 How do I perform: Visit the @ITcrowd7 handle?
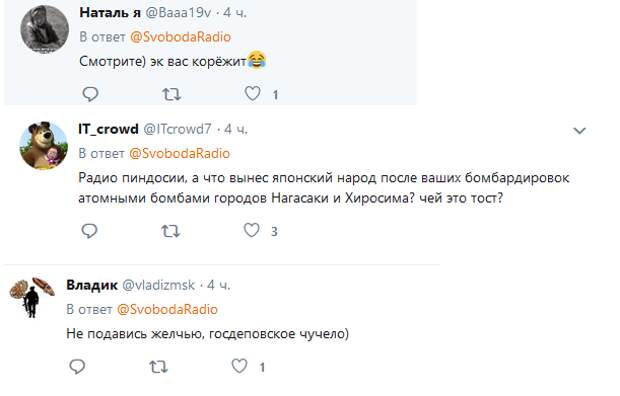177,129
